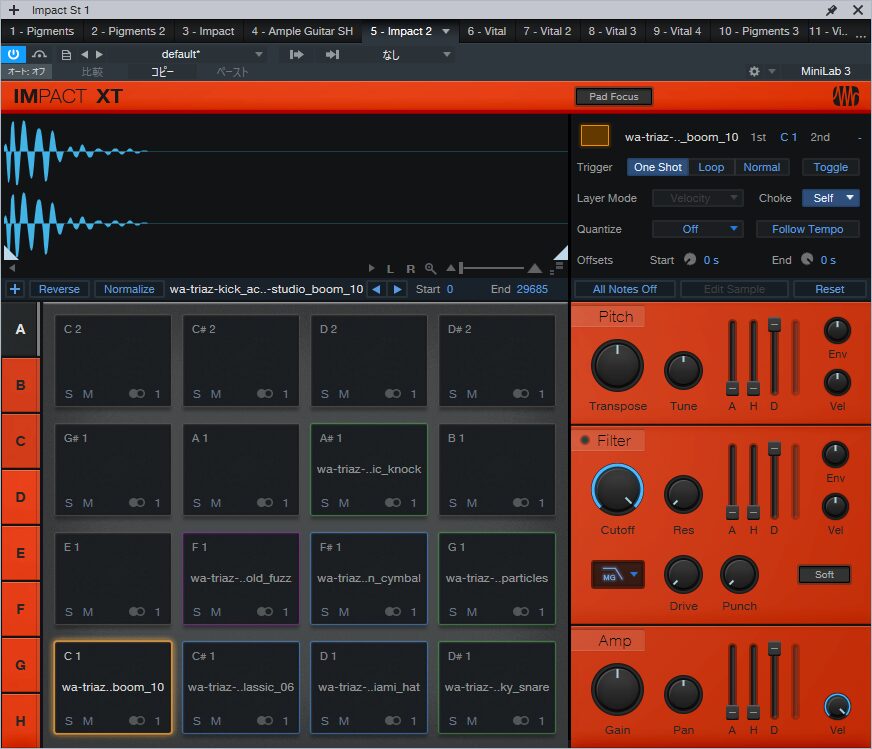Expand the default preset dropdown
The image size is (872, 749).
pyautogui.click(x=259, y=54)
